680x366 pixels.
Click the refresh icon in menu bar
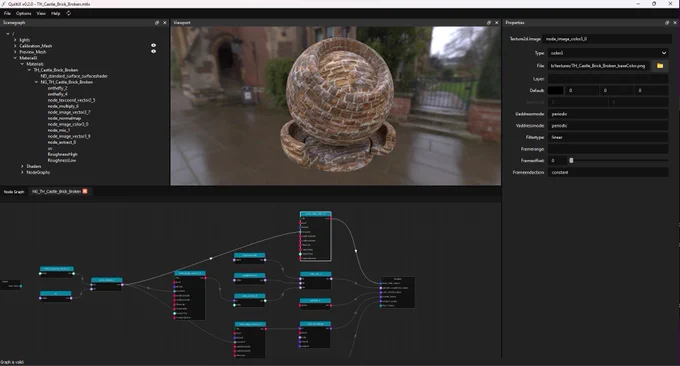(69, 13)
